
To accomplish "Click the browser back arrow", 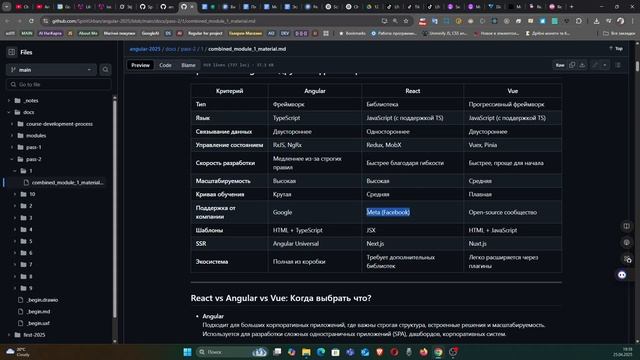I will coord(7,21).
